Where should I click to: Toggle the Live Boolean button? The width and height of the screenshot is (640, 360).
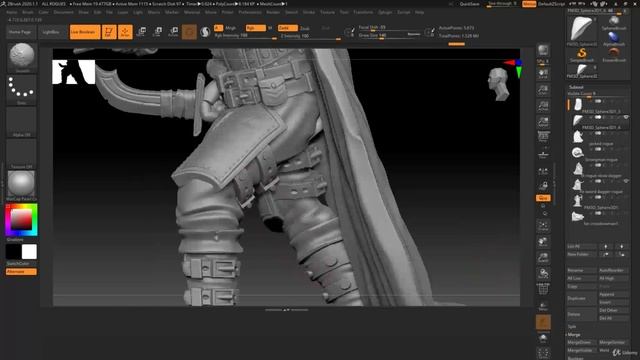coord(85,32)
